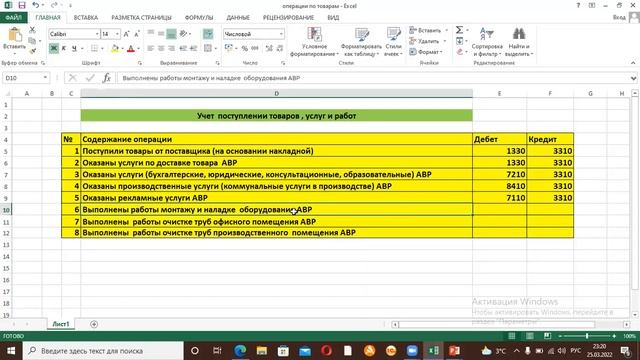The height and width of the screenshot is (360, 640).
Task: Click the yellow Fill Color bucket swatch
Action: click(x=115, y=49)
